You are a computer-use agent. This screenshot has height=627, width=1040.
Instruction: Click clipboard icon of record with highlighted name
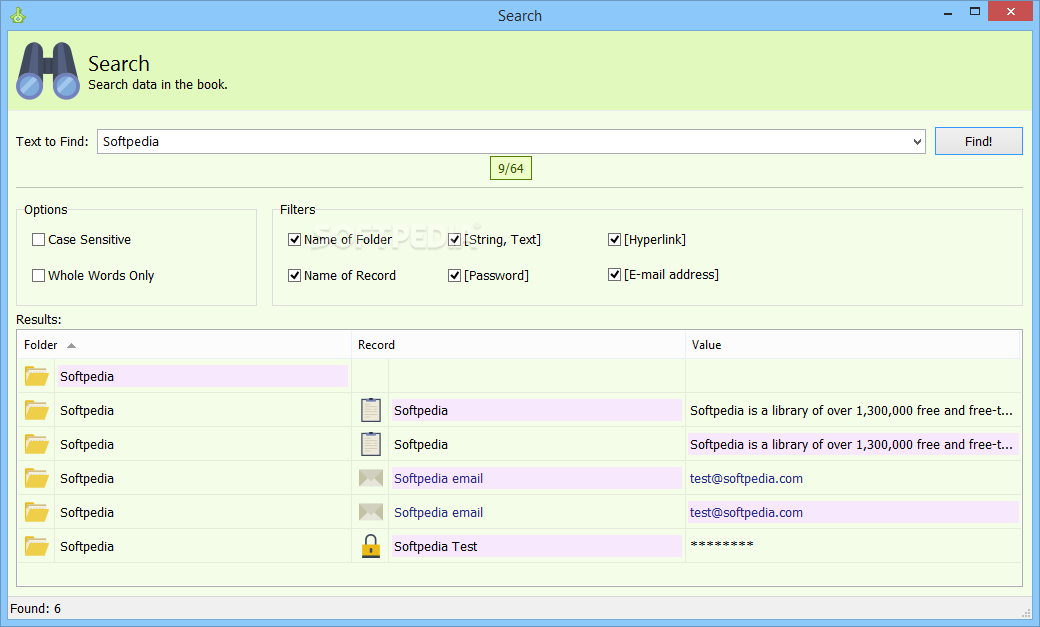(x=371, y=410)
